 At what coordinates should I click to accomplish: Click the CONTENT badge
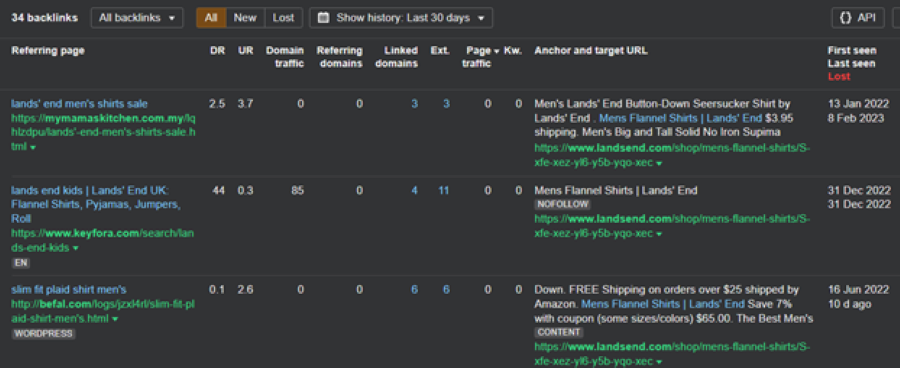pos(559,332)
